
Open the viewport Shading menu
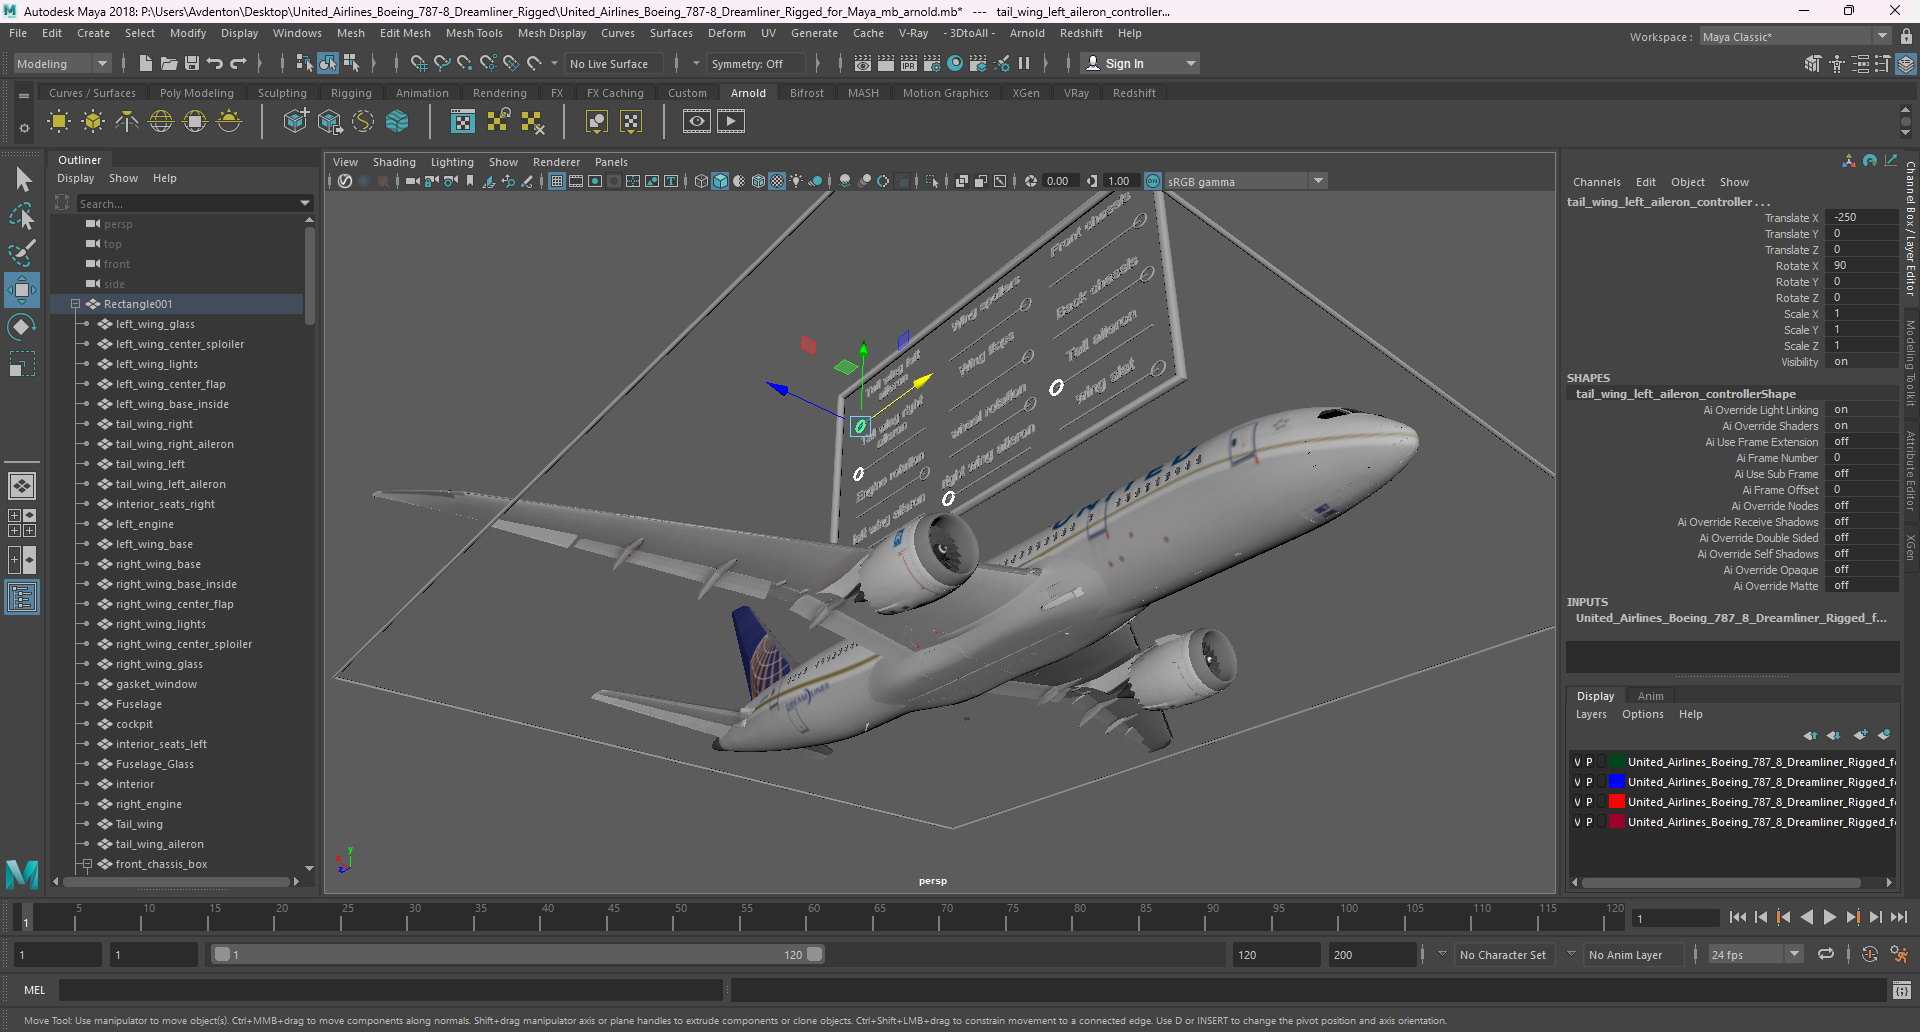[x=394, y=162]
